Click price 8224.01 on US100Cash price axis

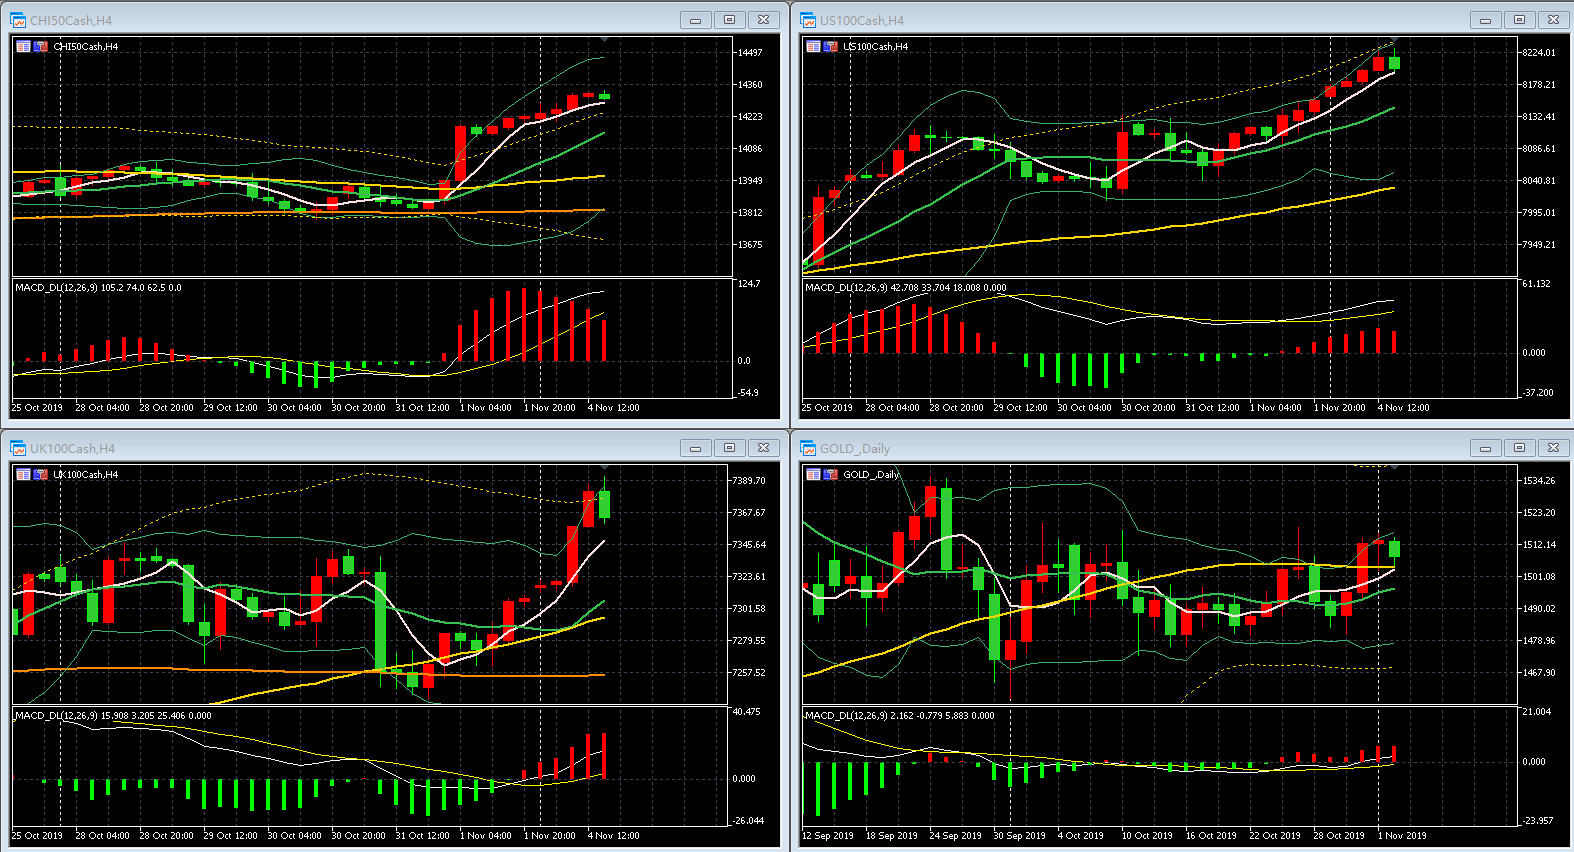point(1539,52)
